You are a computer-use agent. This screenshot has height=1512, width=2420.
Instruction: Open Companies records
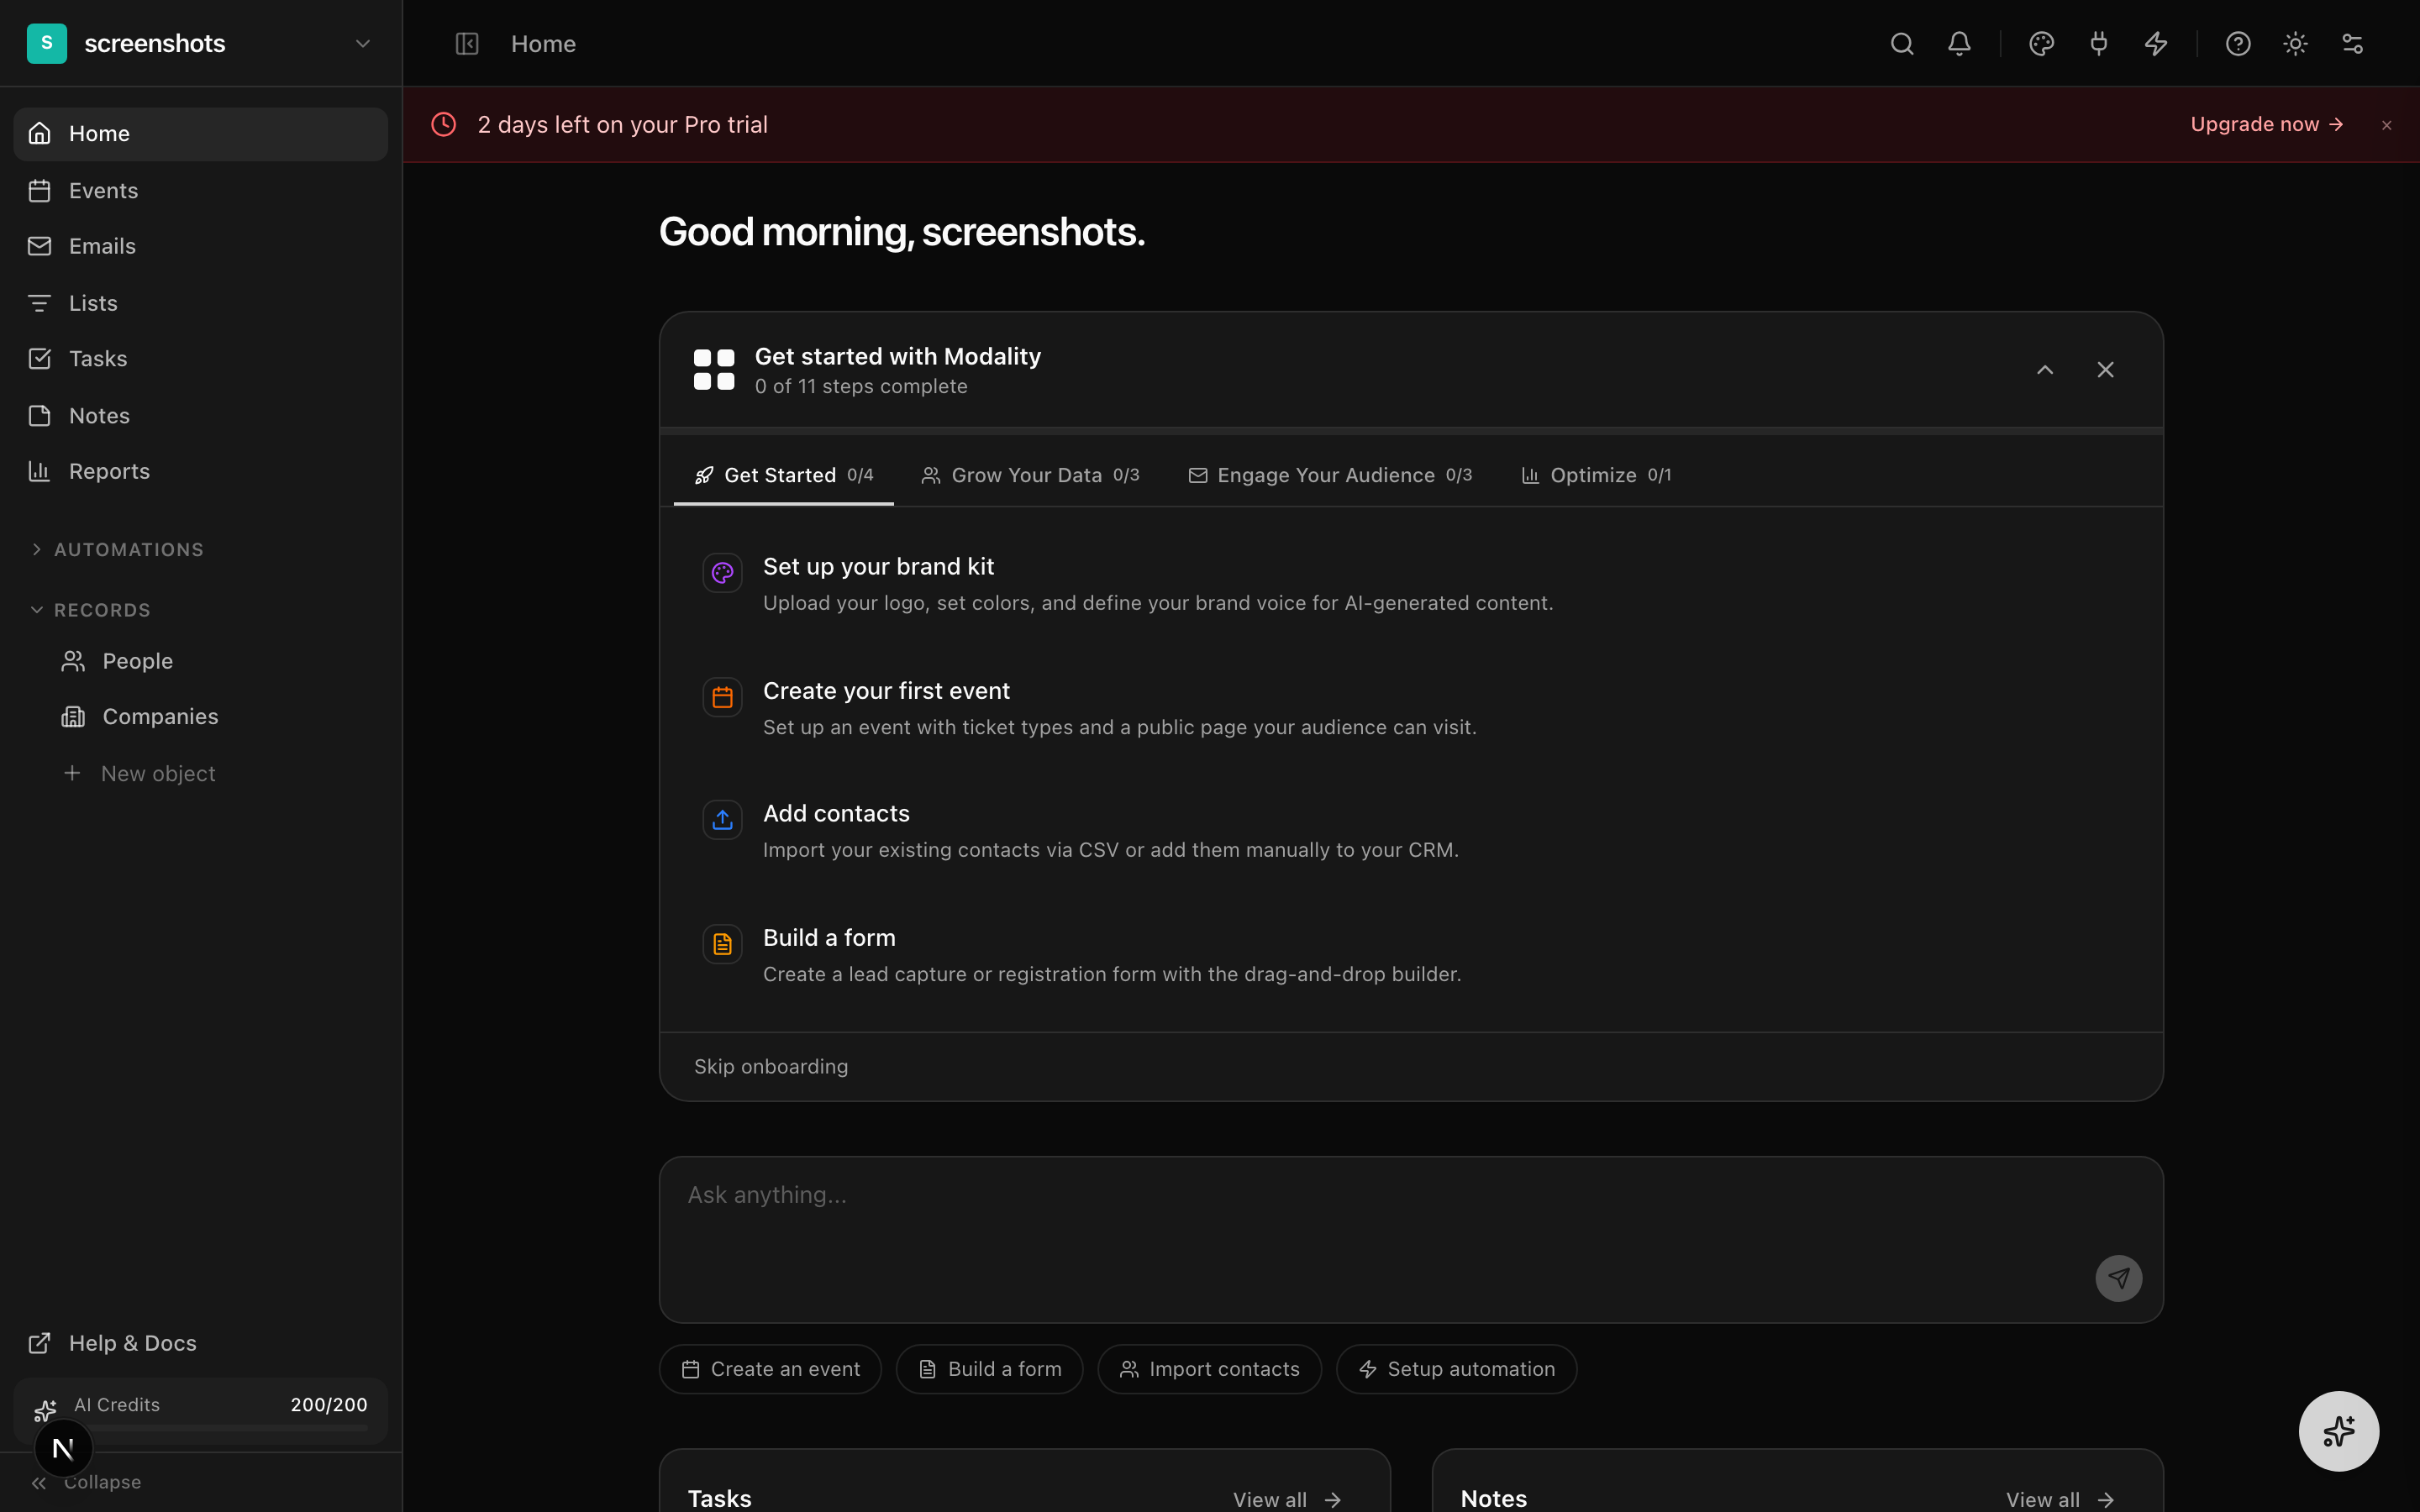[x=217, y=717]
